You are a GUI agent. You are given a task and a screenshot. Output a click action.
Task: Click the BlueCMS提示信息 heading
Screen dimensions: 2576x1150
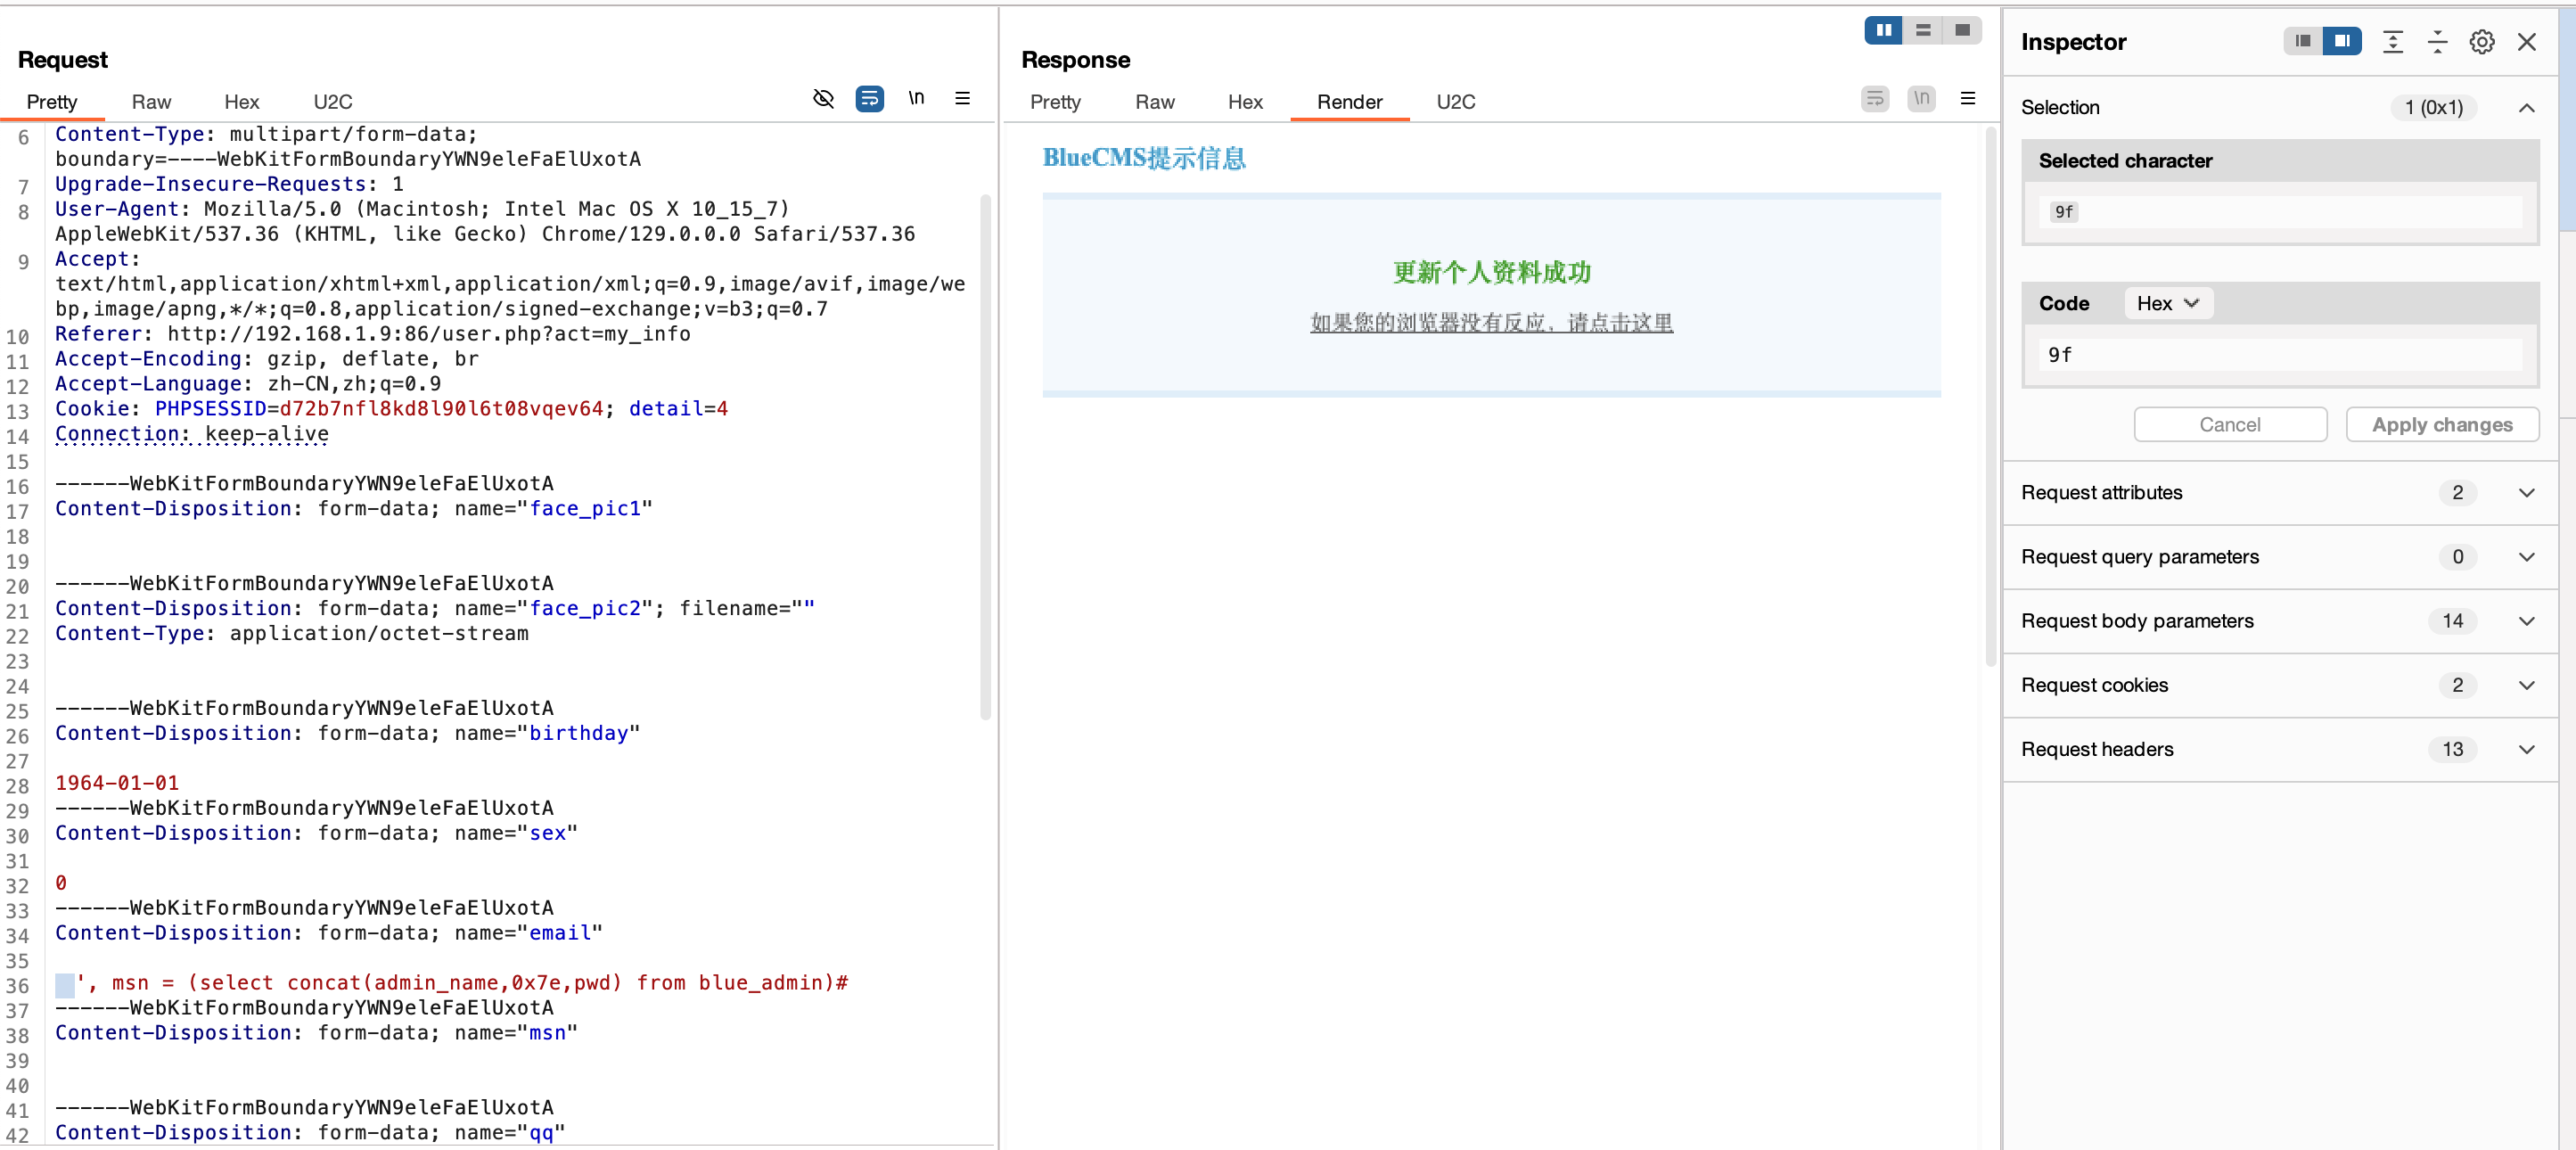point(1144,158)
